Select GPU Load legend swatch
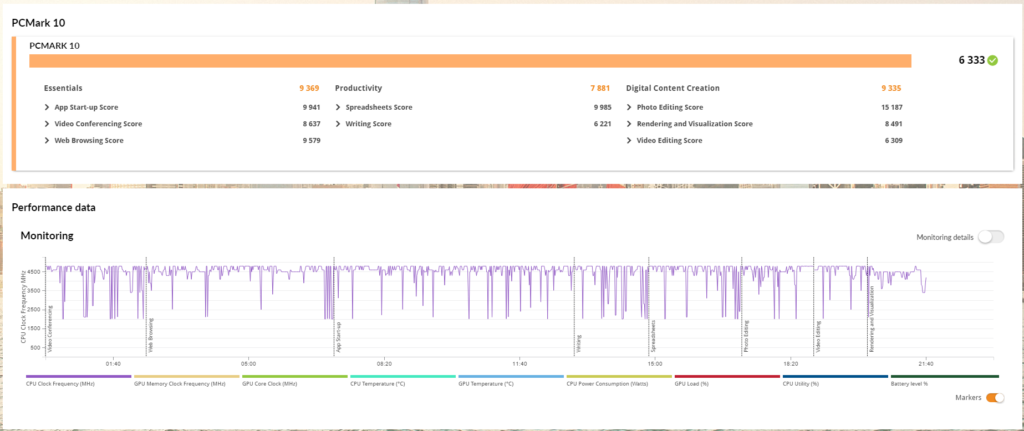1024x431 pixels. (727, 377)
